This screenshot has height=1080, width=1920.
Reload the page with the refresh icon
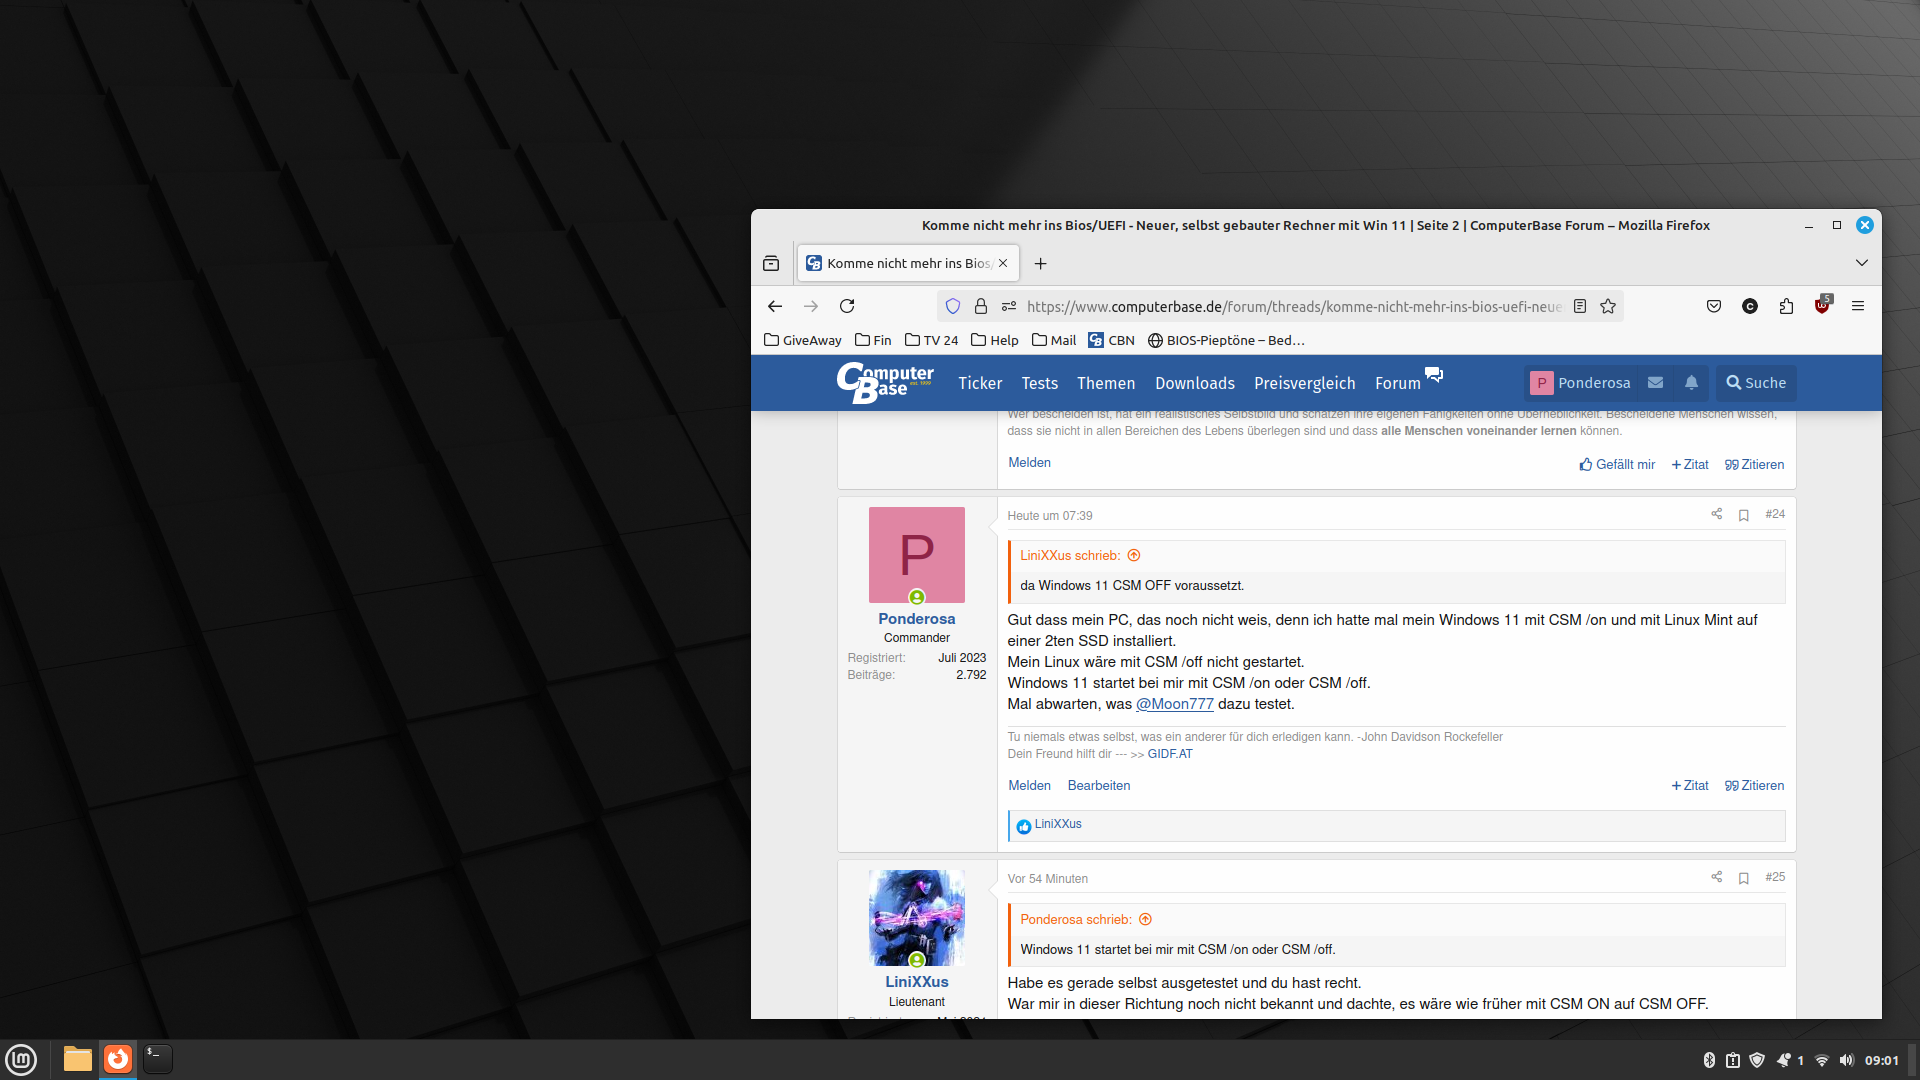[847, 306]
